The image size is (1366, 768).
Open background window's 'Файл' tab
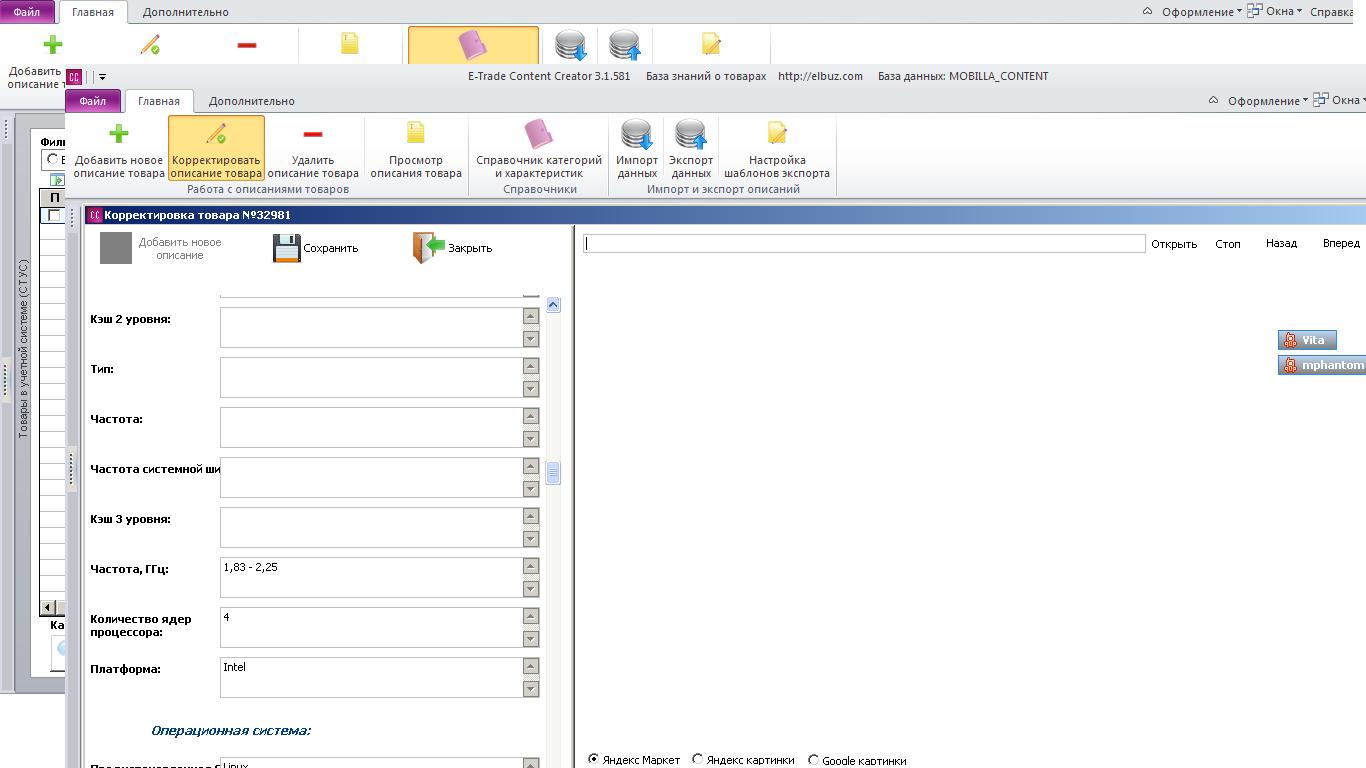(x=27, y=12)
